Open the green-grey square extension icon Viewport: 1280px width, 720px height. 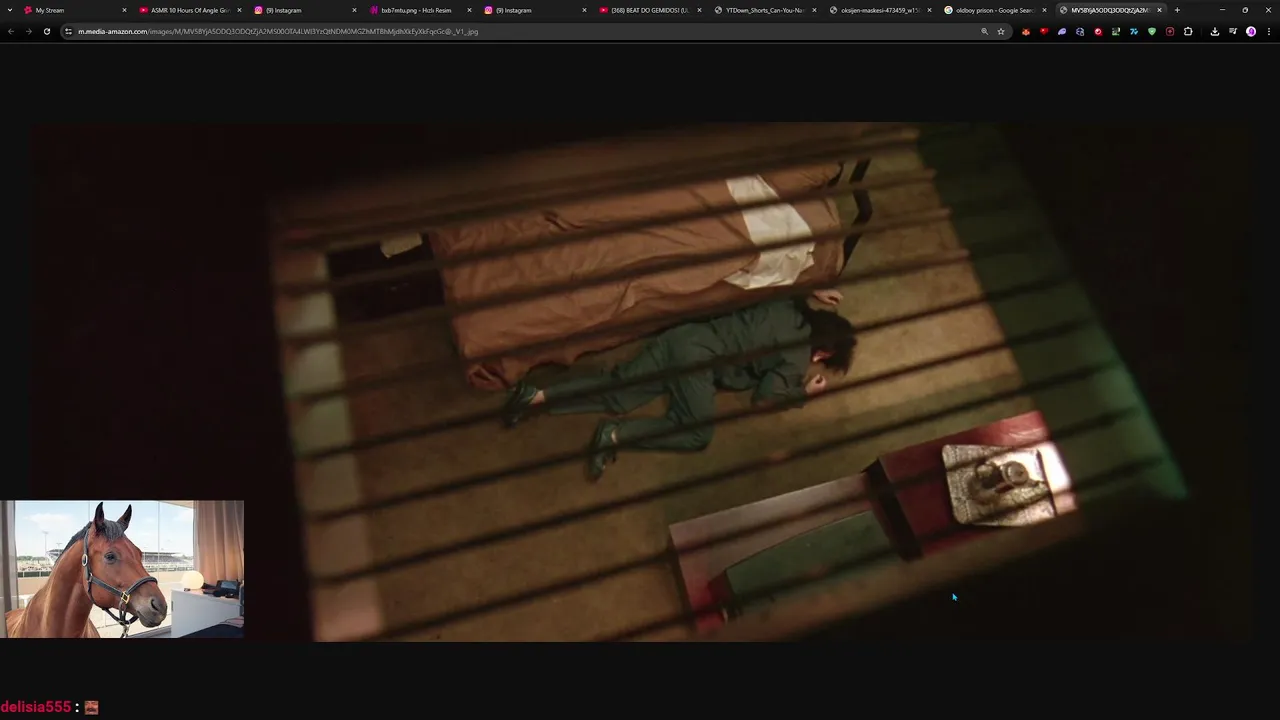(x=1116, y=31)
